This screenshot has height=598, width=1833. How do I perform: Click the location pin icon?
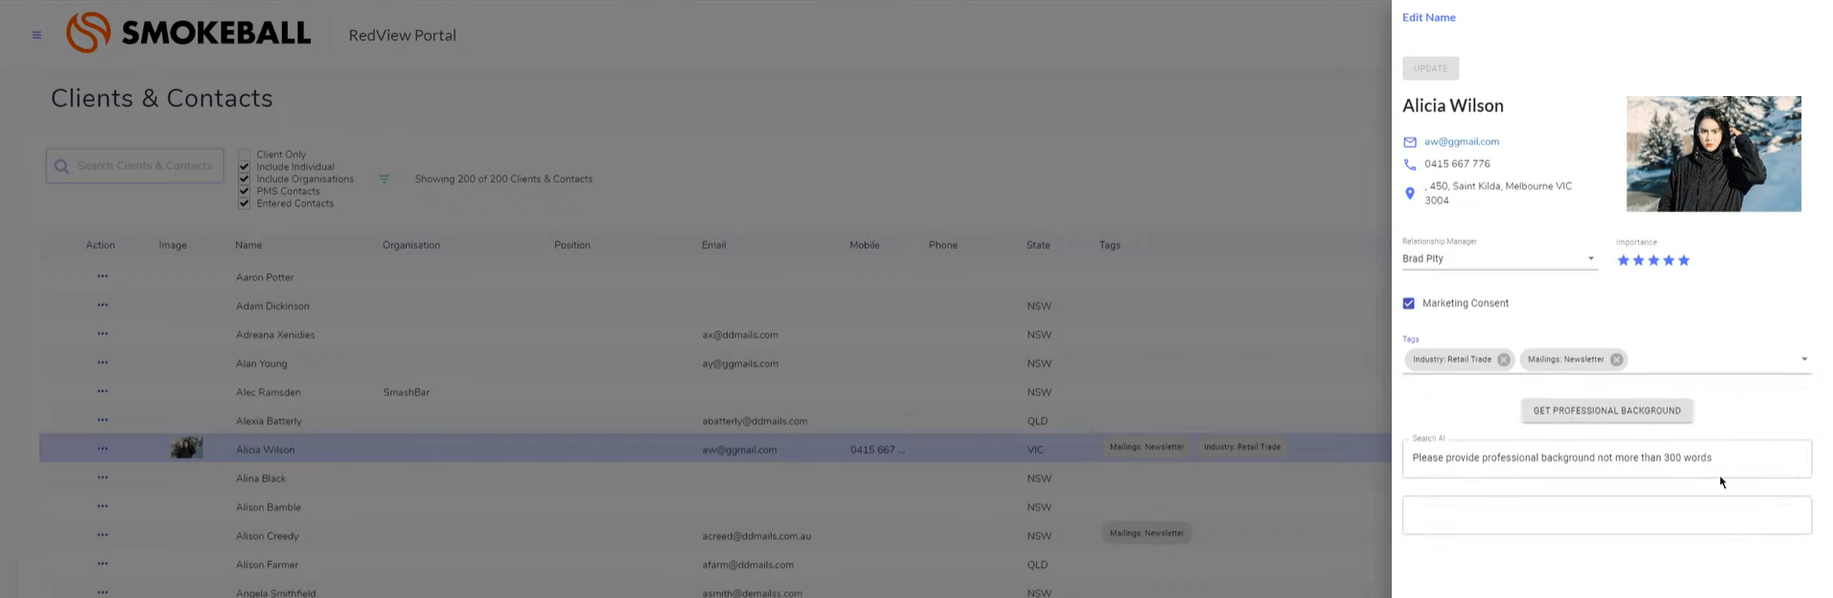coord(1410,193)
